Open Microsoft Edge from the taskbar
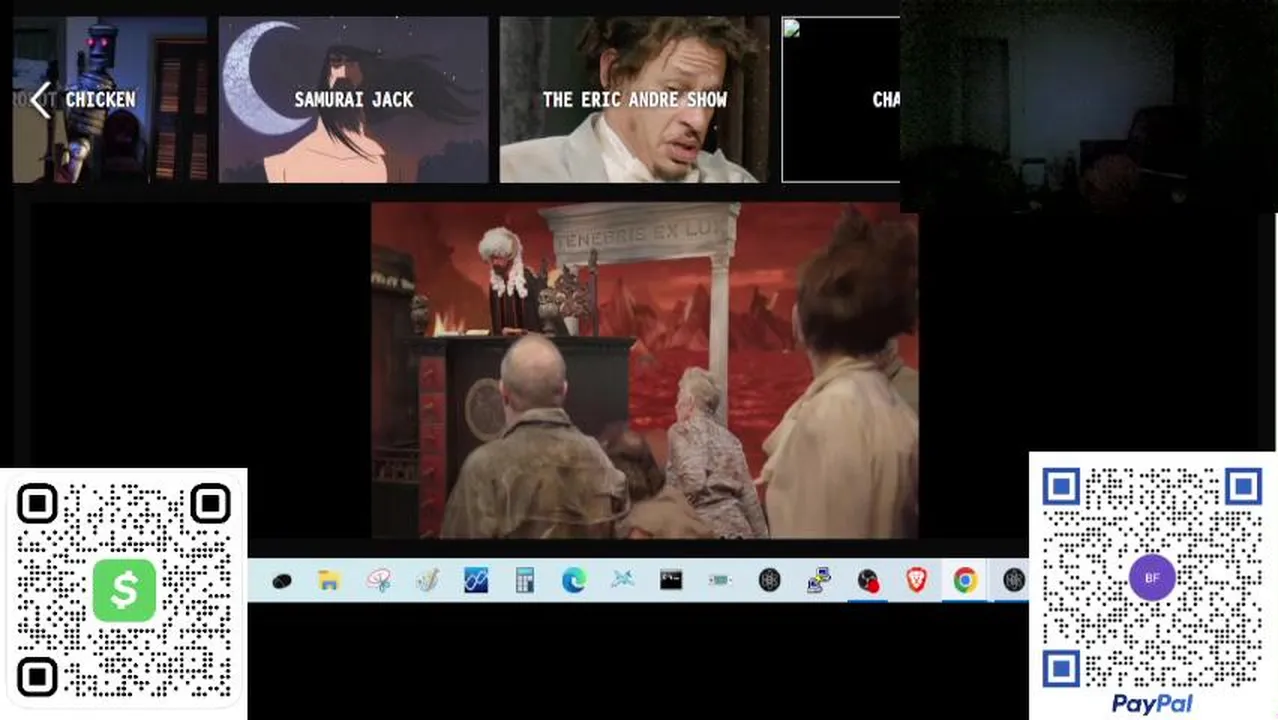The width and height of the screenshot is (1278, 720). pos(574,580)
